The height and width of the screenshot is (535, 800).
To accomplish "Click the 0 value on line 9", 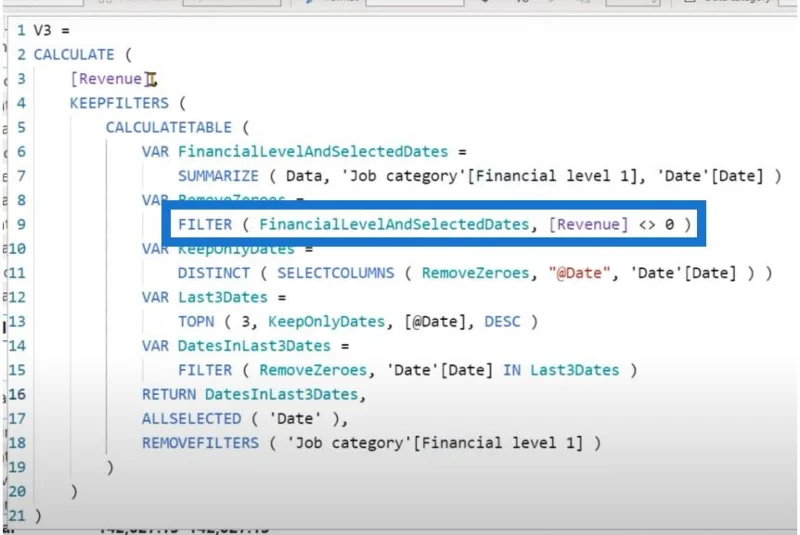I will click(669, 224).
